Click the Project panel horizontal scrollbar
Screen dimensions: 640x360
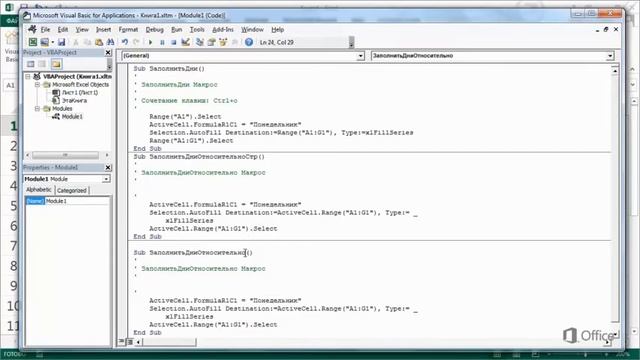point(65,155)
